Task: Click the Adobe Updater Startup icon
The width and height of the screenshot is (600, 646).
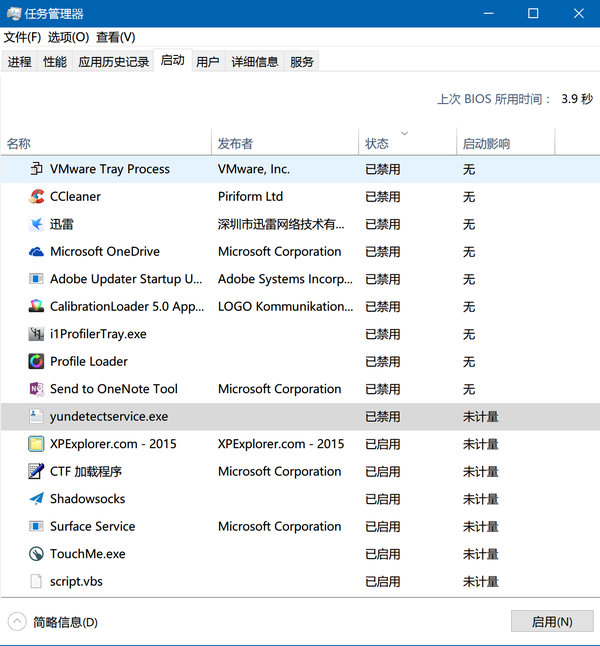Action: [x=36, y=279]
